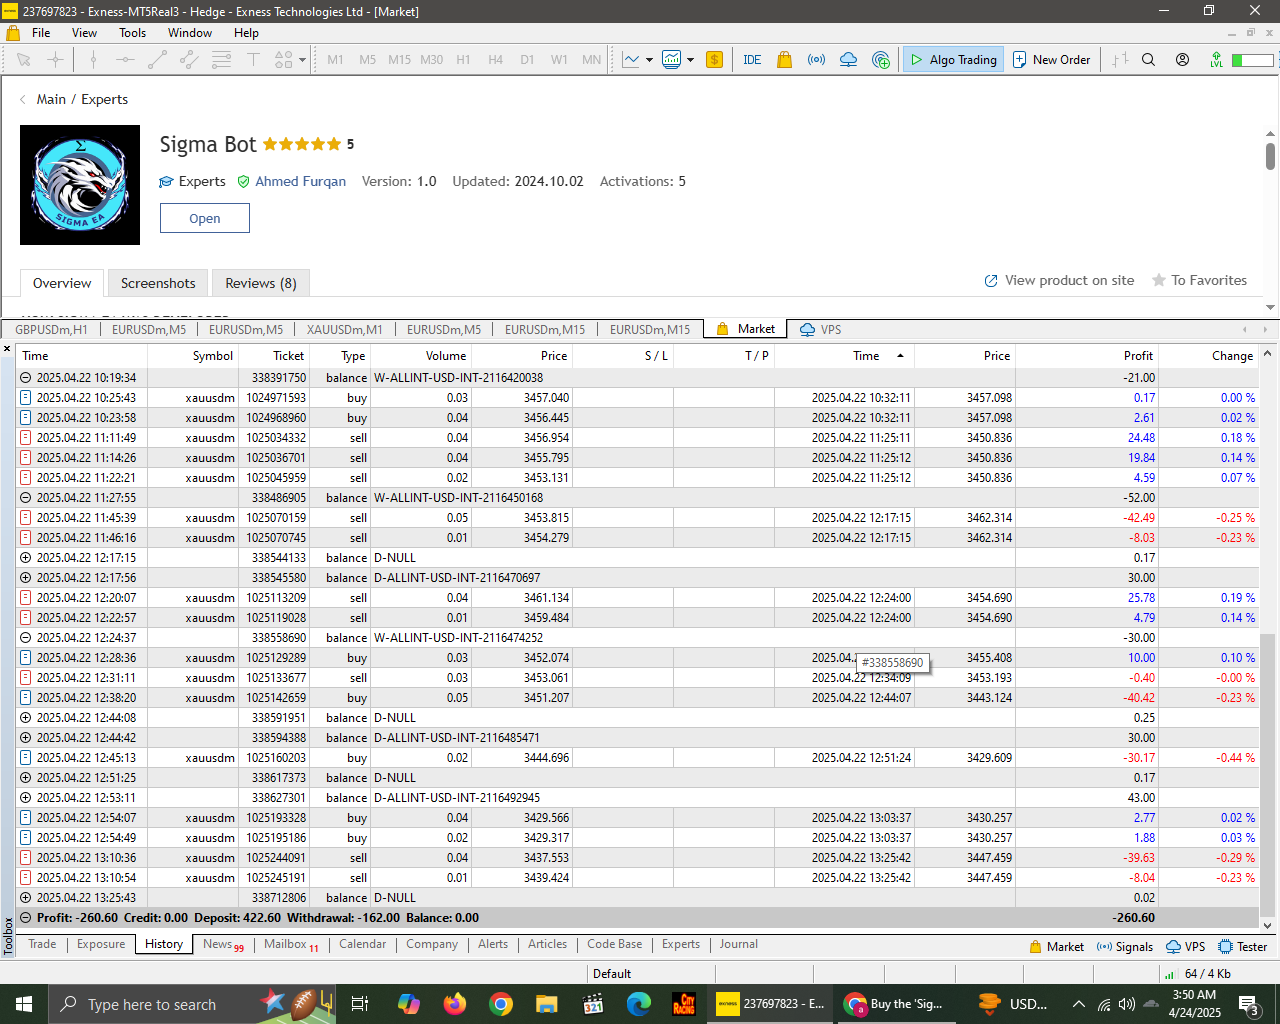Click the New Order button

(x=1052, y=60)
